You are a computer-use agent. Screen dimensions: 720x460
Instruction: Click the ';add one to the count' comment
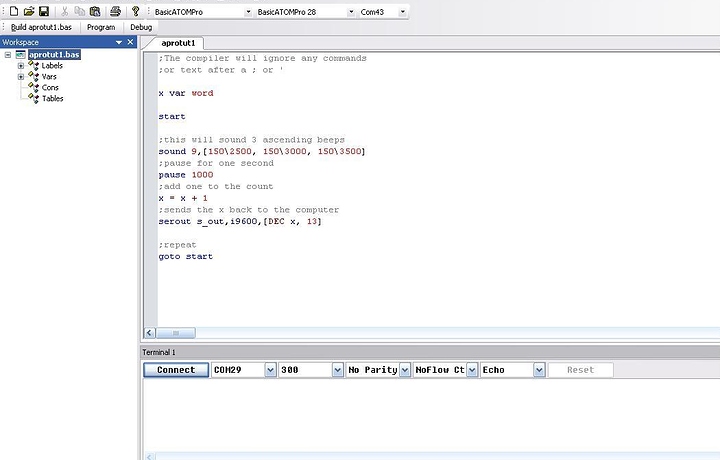(216, 186)
